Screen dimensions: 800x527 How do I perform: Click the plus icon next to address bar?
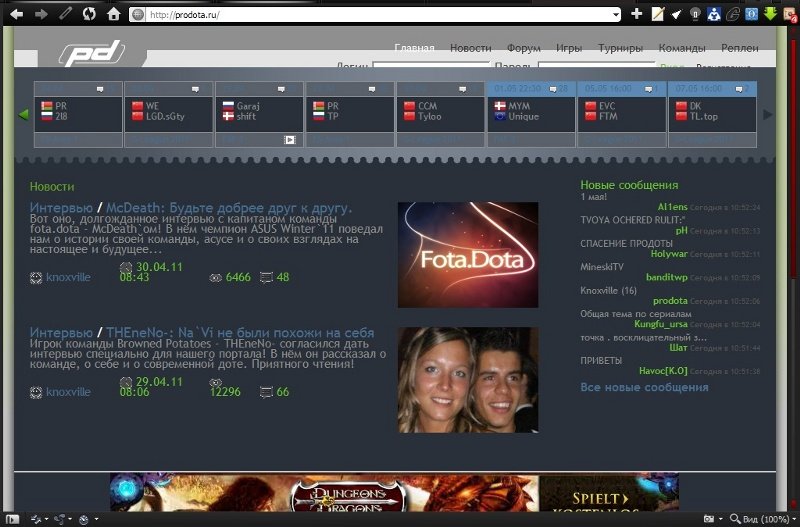(637, 14)
